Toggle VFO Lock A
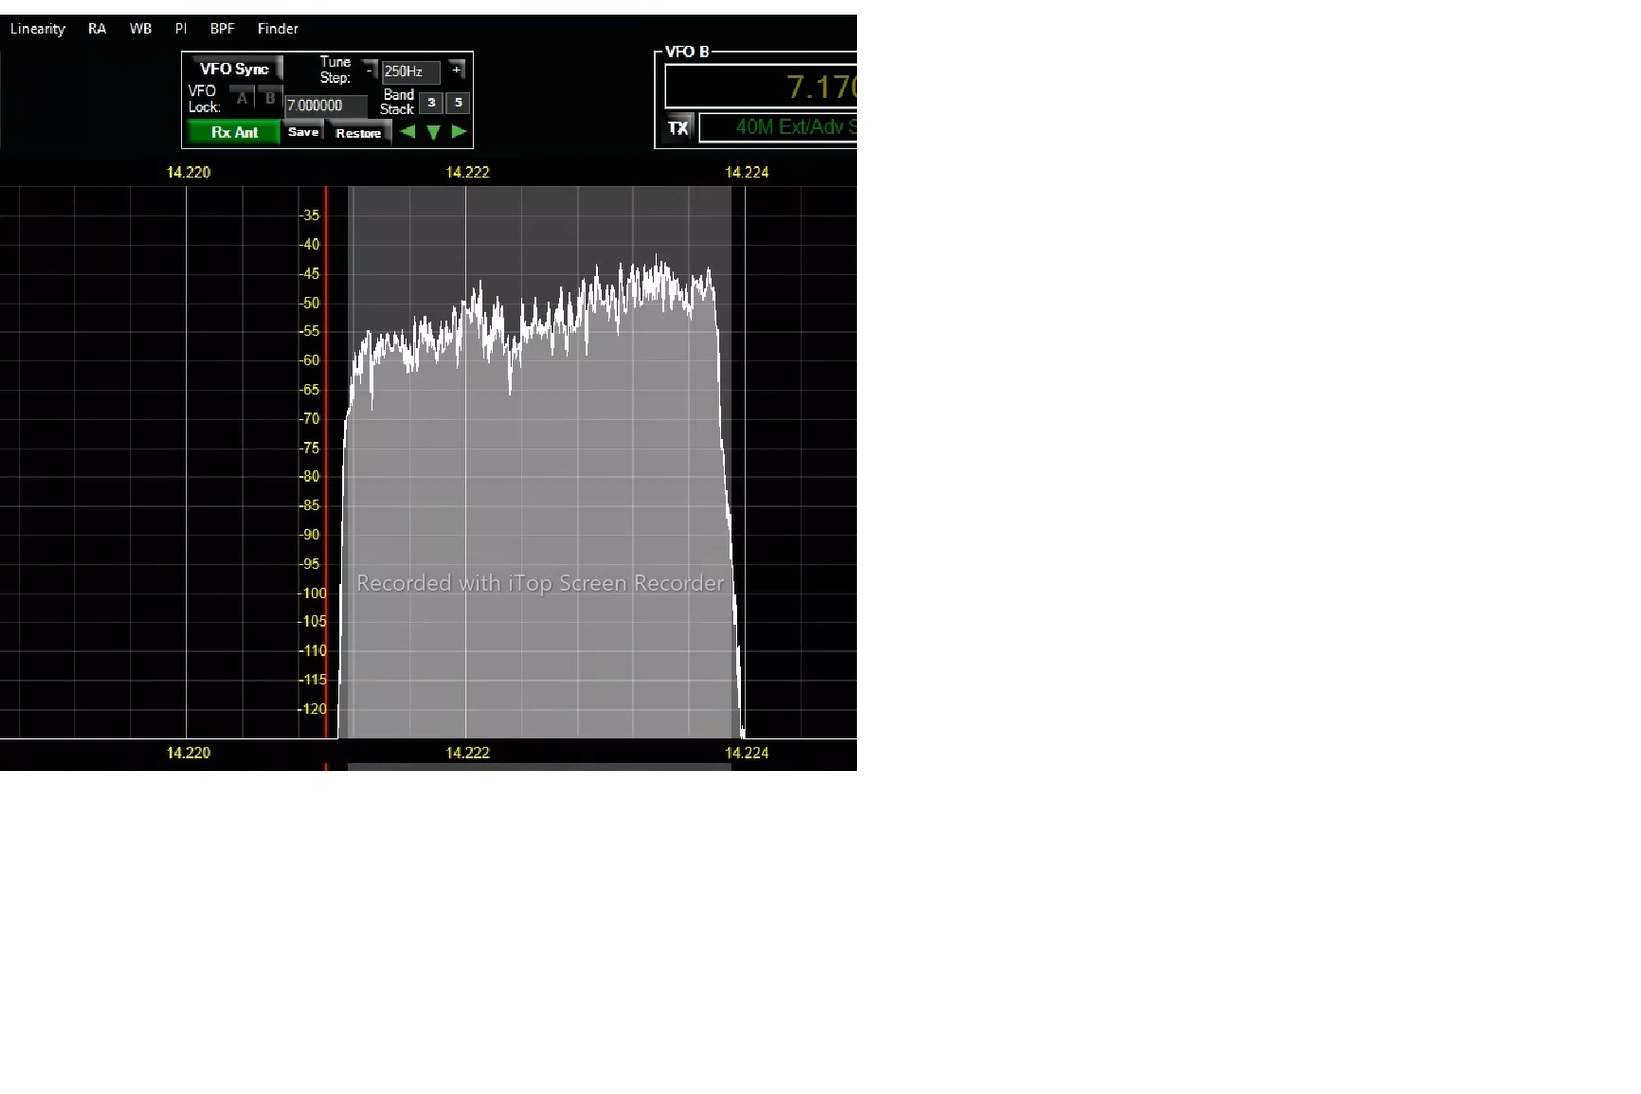Screen dimensions: 1641x1094 click(242, 99)
